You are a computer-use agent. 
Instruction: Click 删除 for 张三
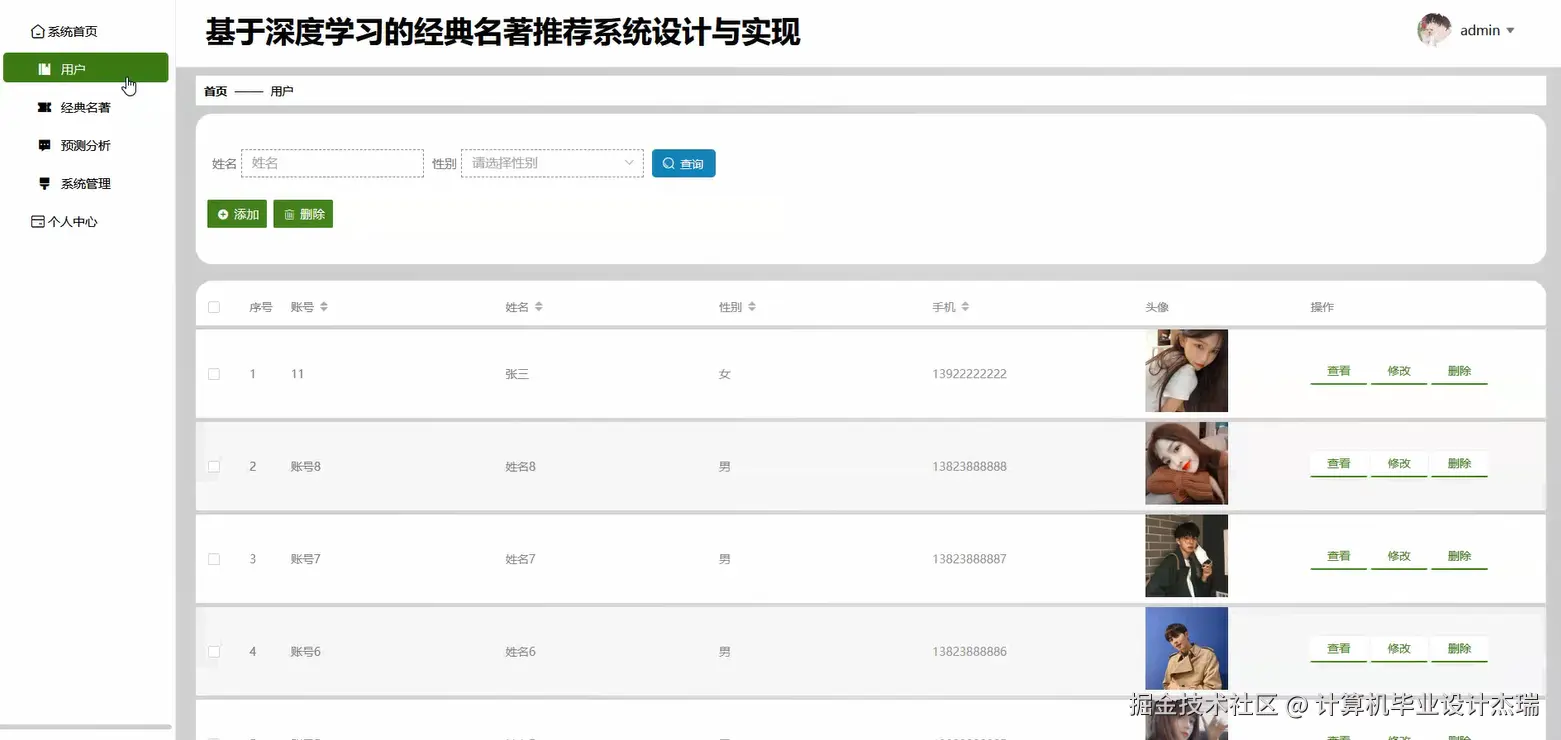click(x=1459, y=371)
